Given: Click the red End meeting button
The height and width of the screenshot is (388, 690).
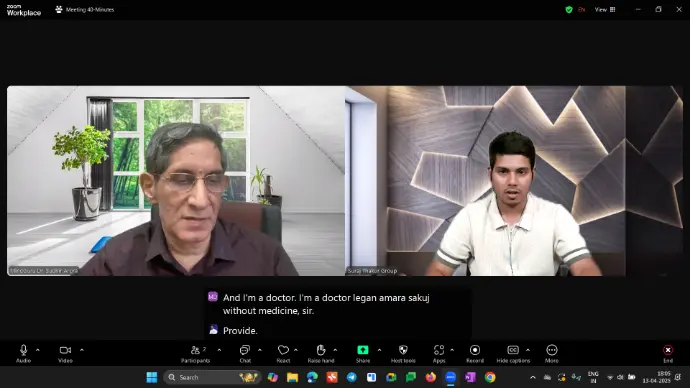Looking at the screenshot, I should pyautogui.click(x=668, y=353).
